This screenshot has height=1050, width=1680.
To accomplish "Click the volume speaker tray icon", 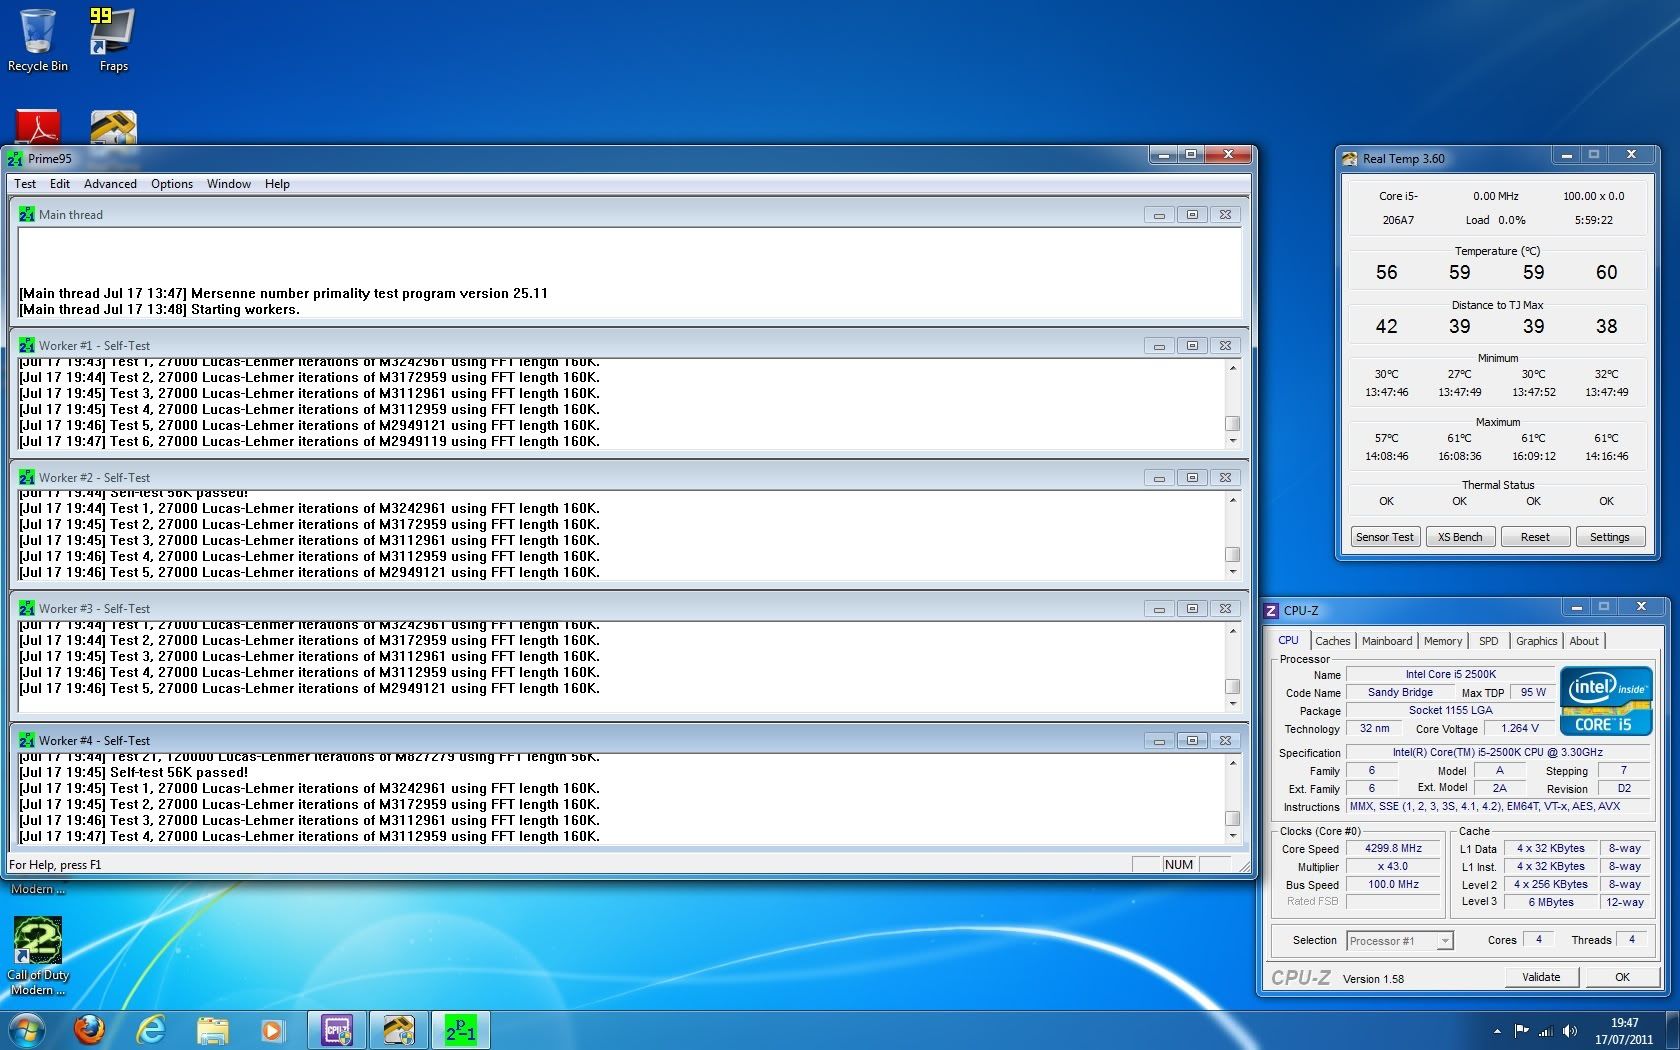I will [1570, 1031].
